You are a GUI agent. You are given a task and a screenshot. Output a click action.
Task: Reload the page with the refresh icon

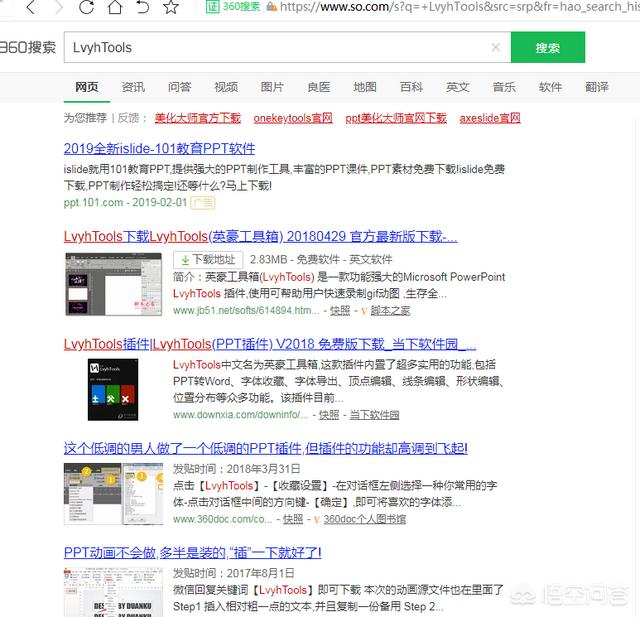(x=86, y=7)
